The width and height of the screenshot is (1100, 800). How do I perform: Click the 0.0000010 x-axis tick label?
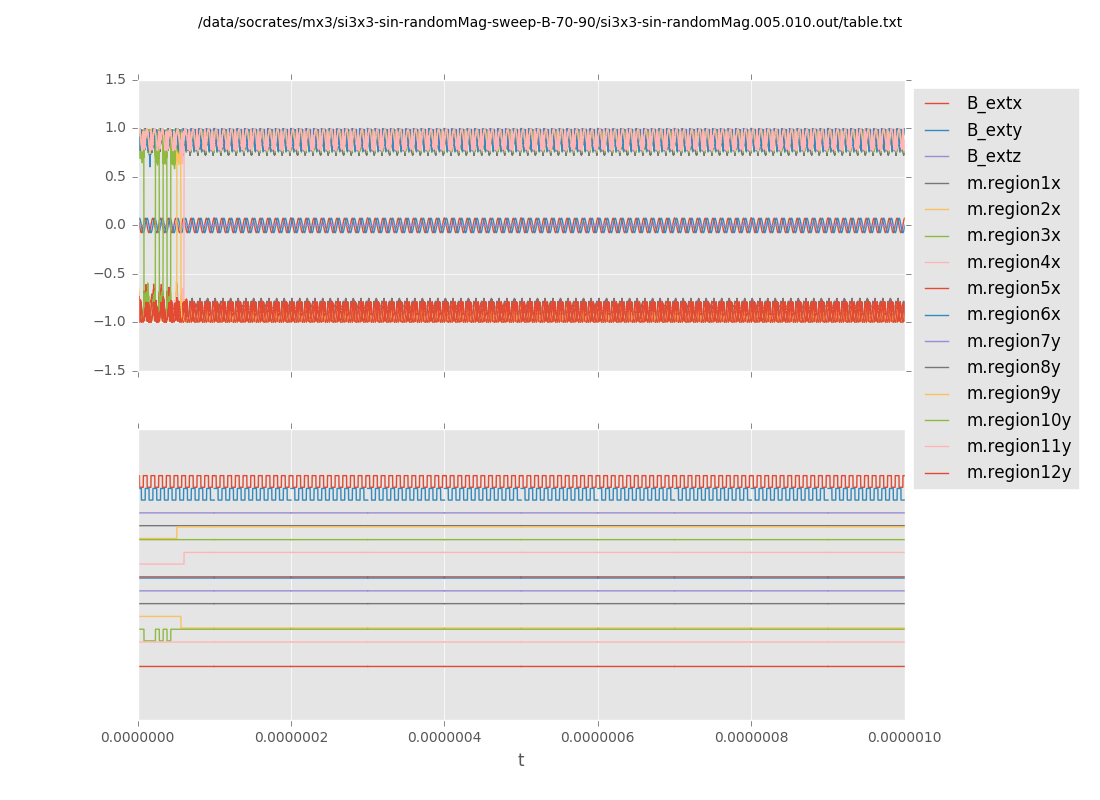[904, 738]
